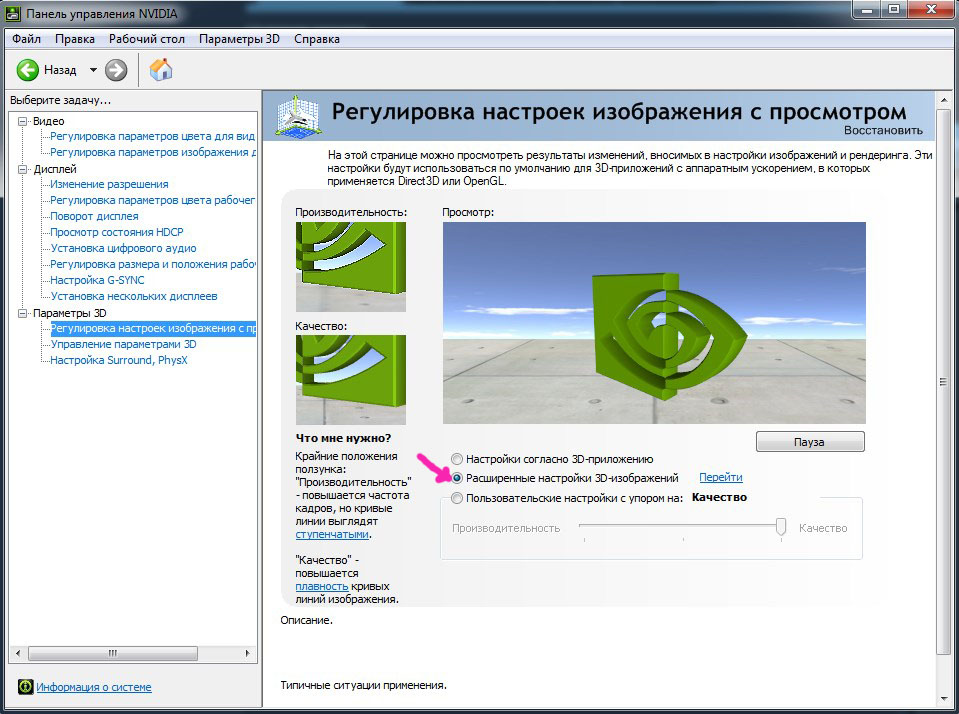The height and width of the screenshot is (714, 959).
Task: Click the green Back arrow icon
Action: tap(28, 70)
